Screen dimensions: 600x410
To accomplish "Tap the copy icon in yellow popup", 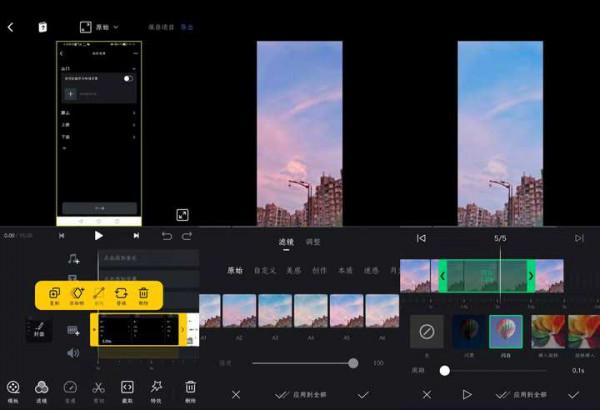I will click(x=55, y=294).
